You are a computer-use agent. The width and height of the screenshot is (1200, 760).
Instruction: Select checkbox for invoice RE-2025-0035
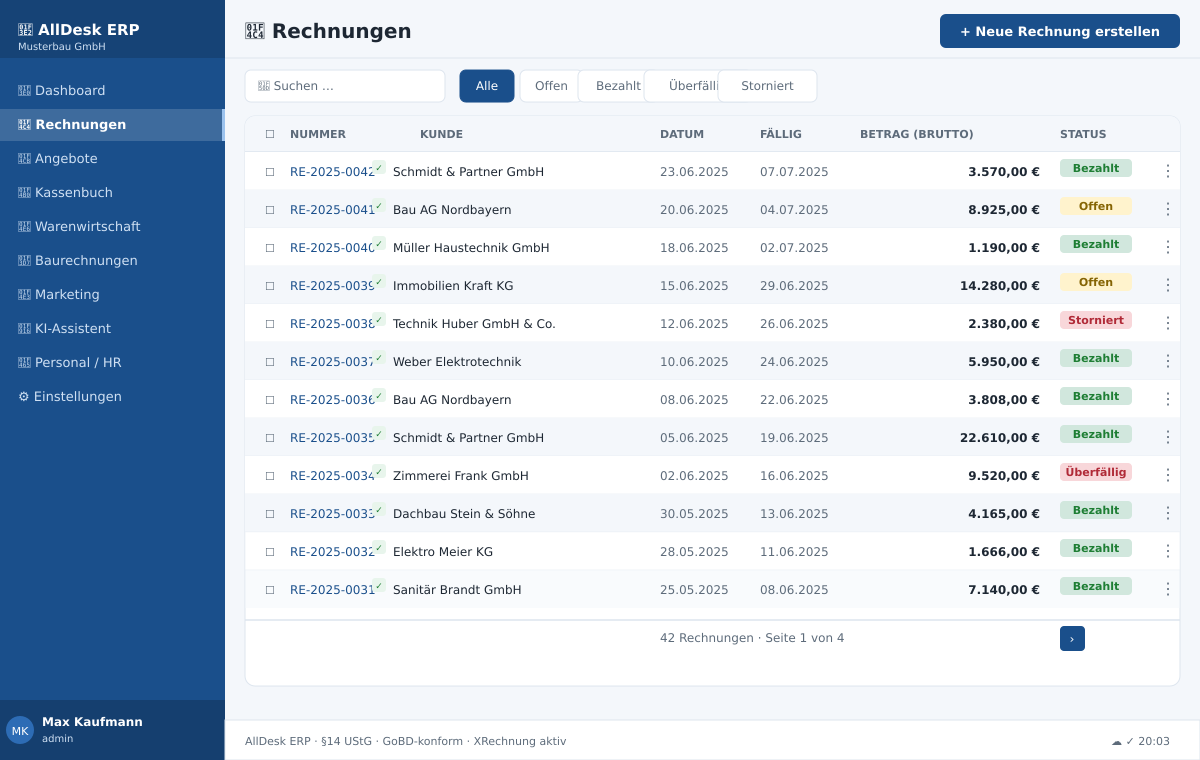270,438
